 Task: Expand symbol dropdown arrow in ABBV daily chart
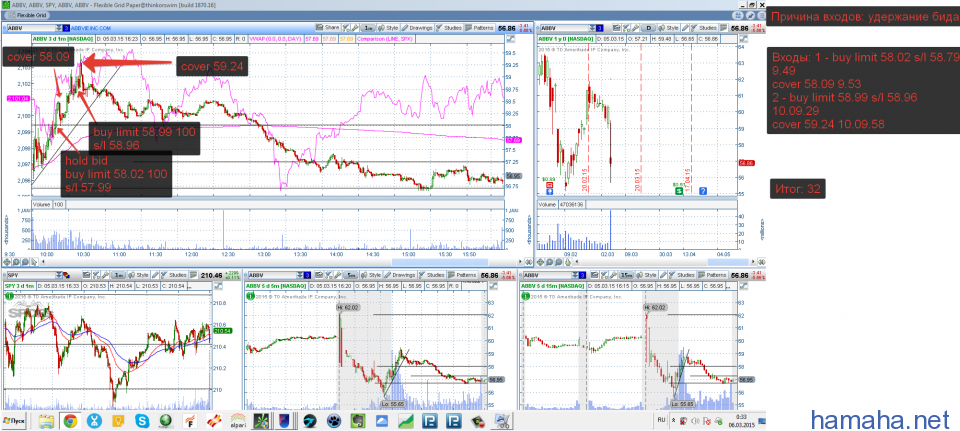click(x=593, y=28)
